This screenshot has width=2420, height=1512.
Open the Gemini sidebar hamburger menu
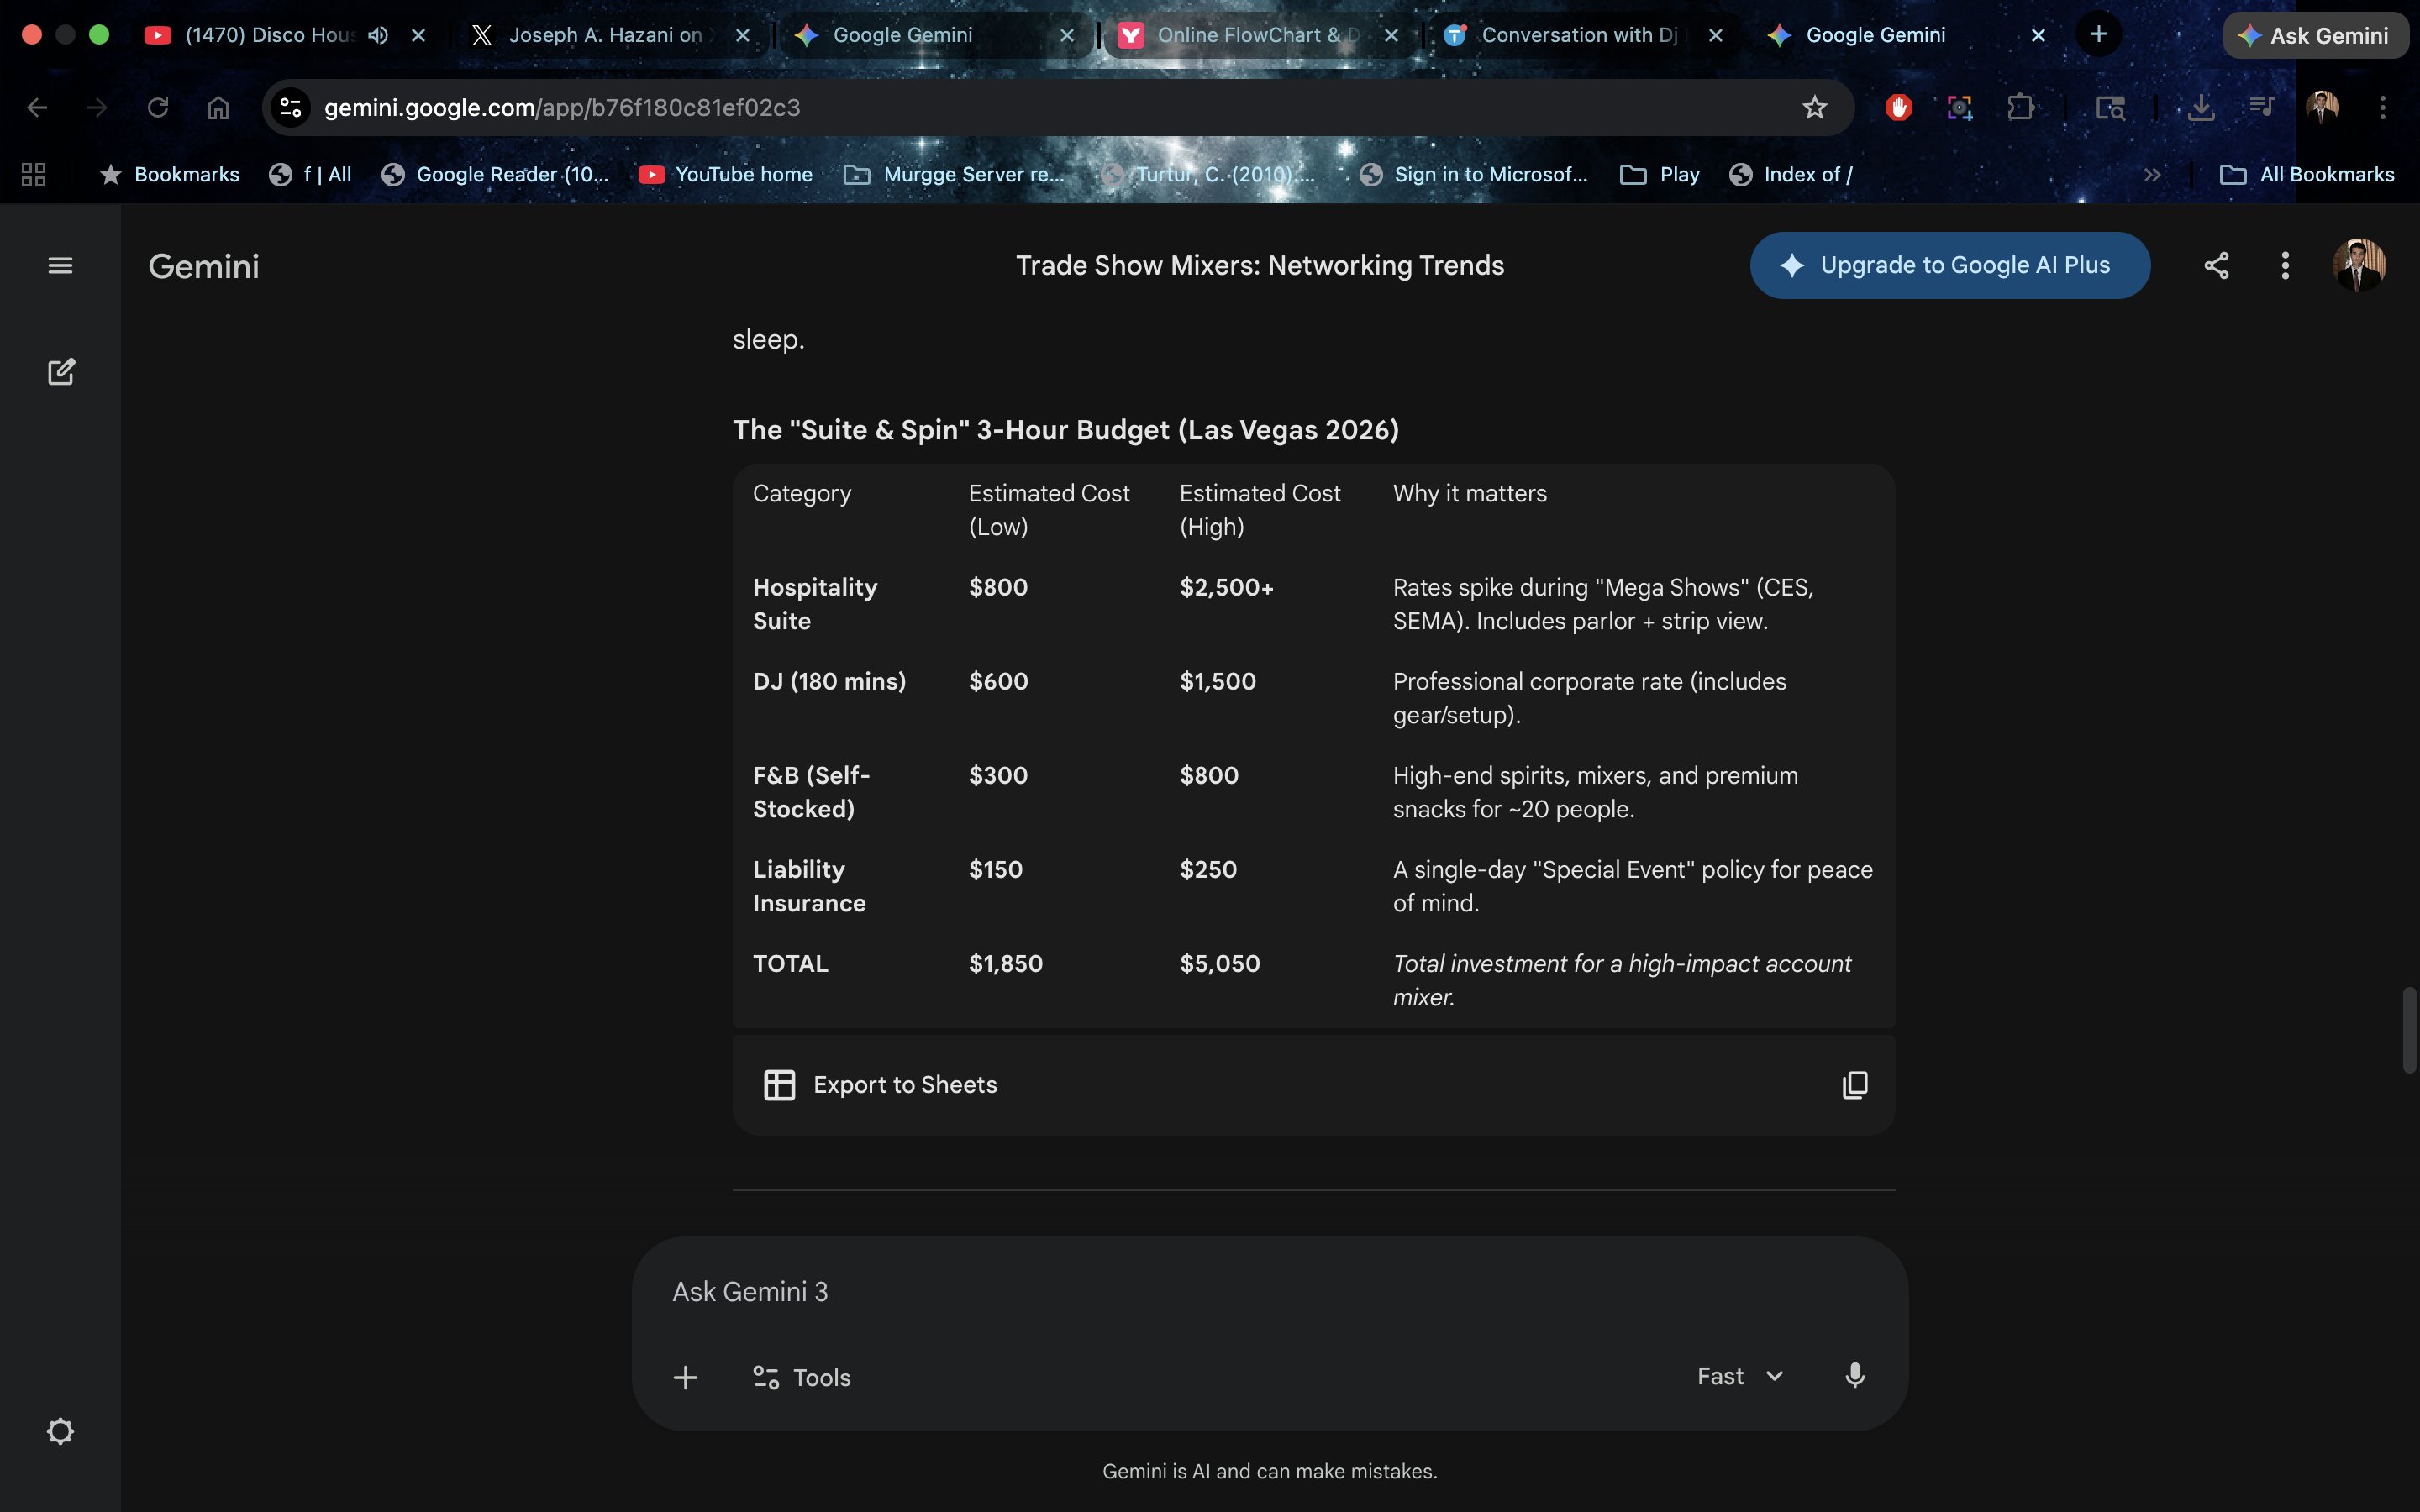point(60,265)
